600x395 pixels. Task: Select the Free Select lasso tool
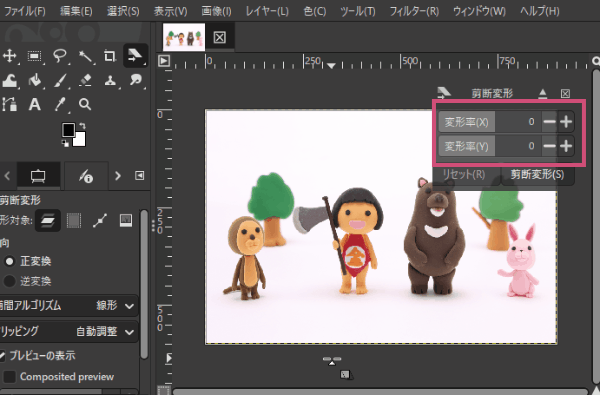point(60,56)
